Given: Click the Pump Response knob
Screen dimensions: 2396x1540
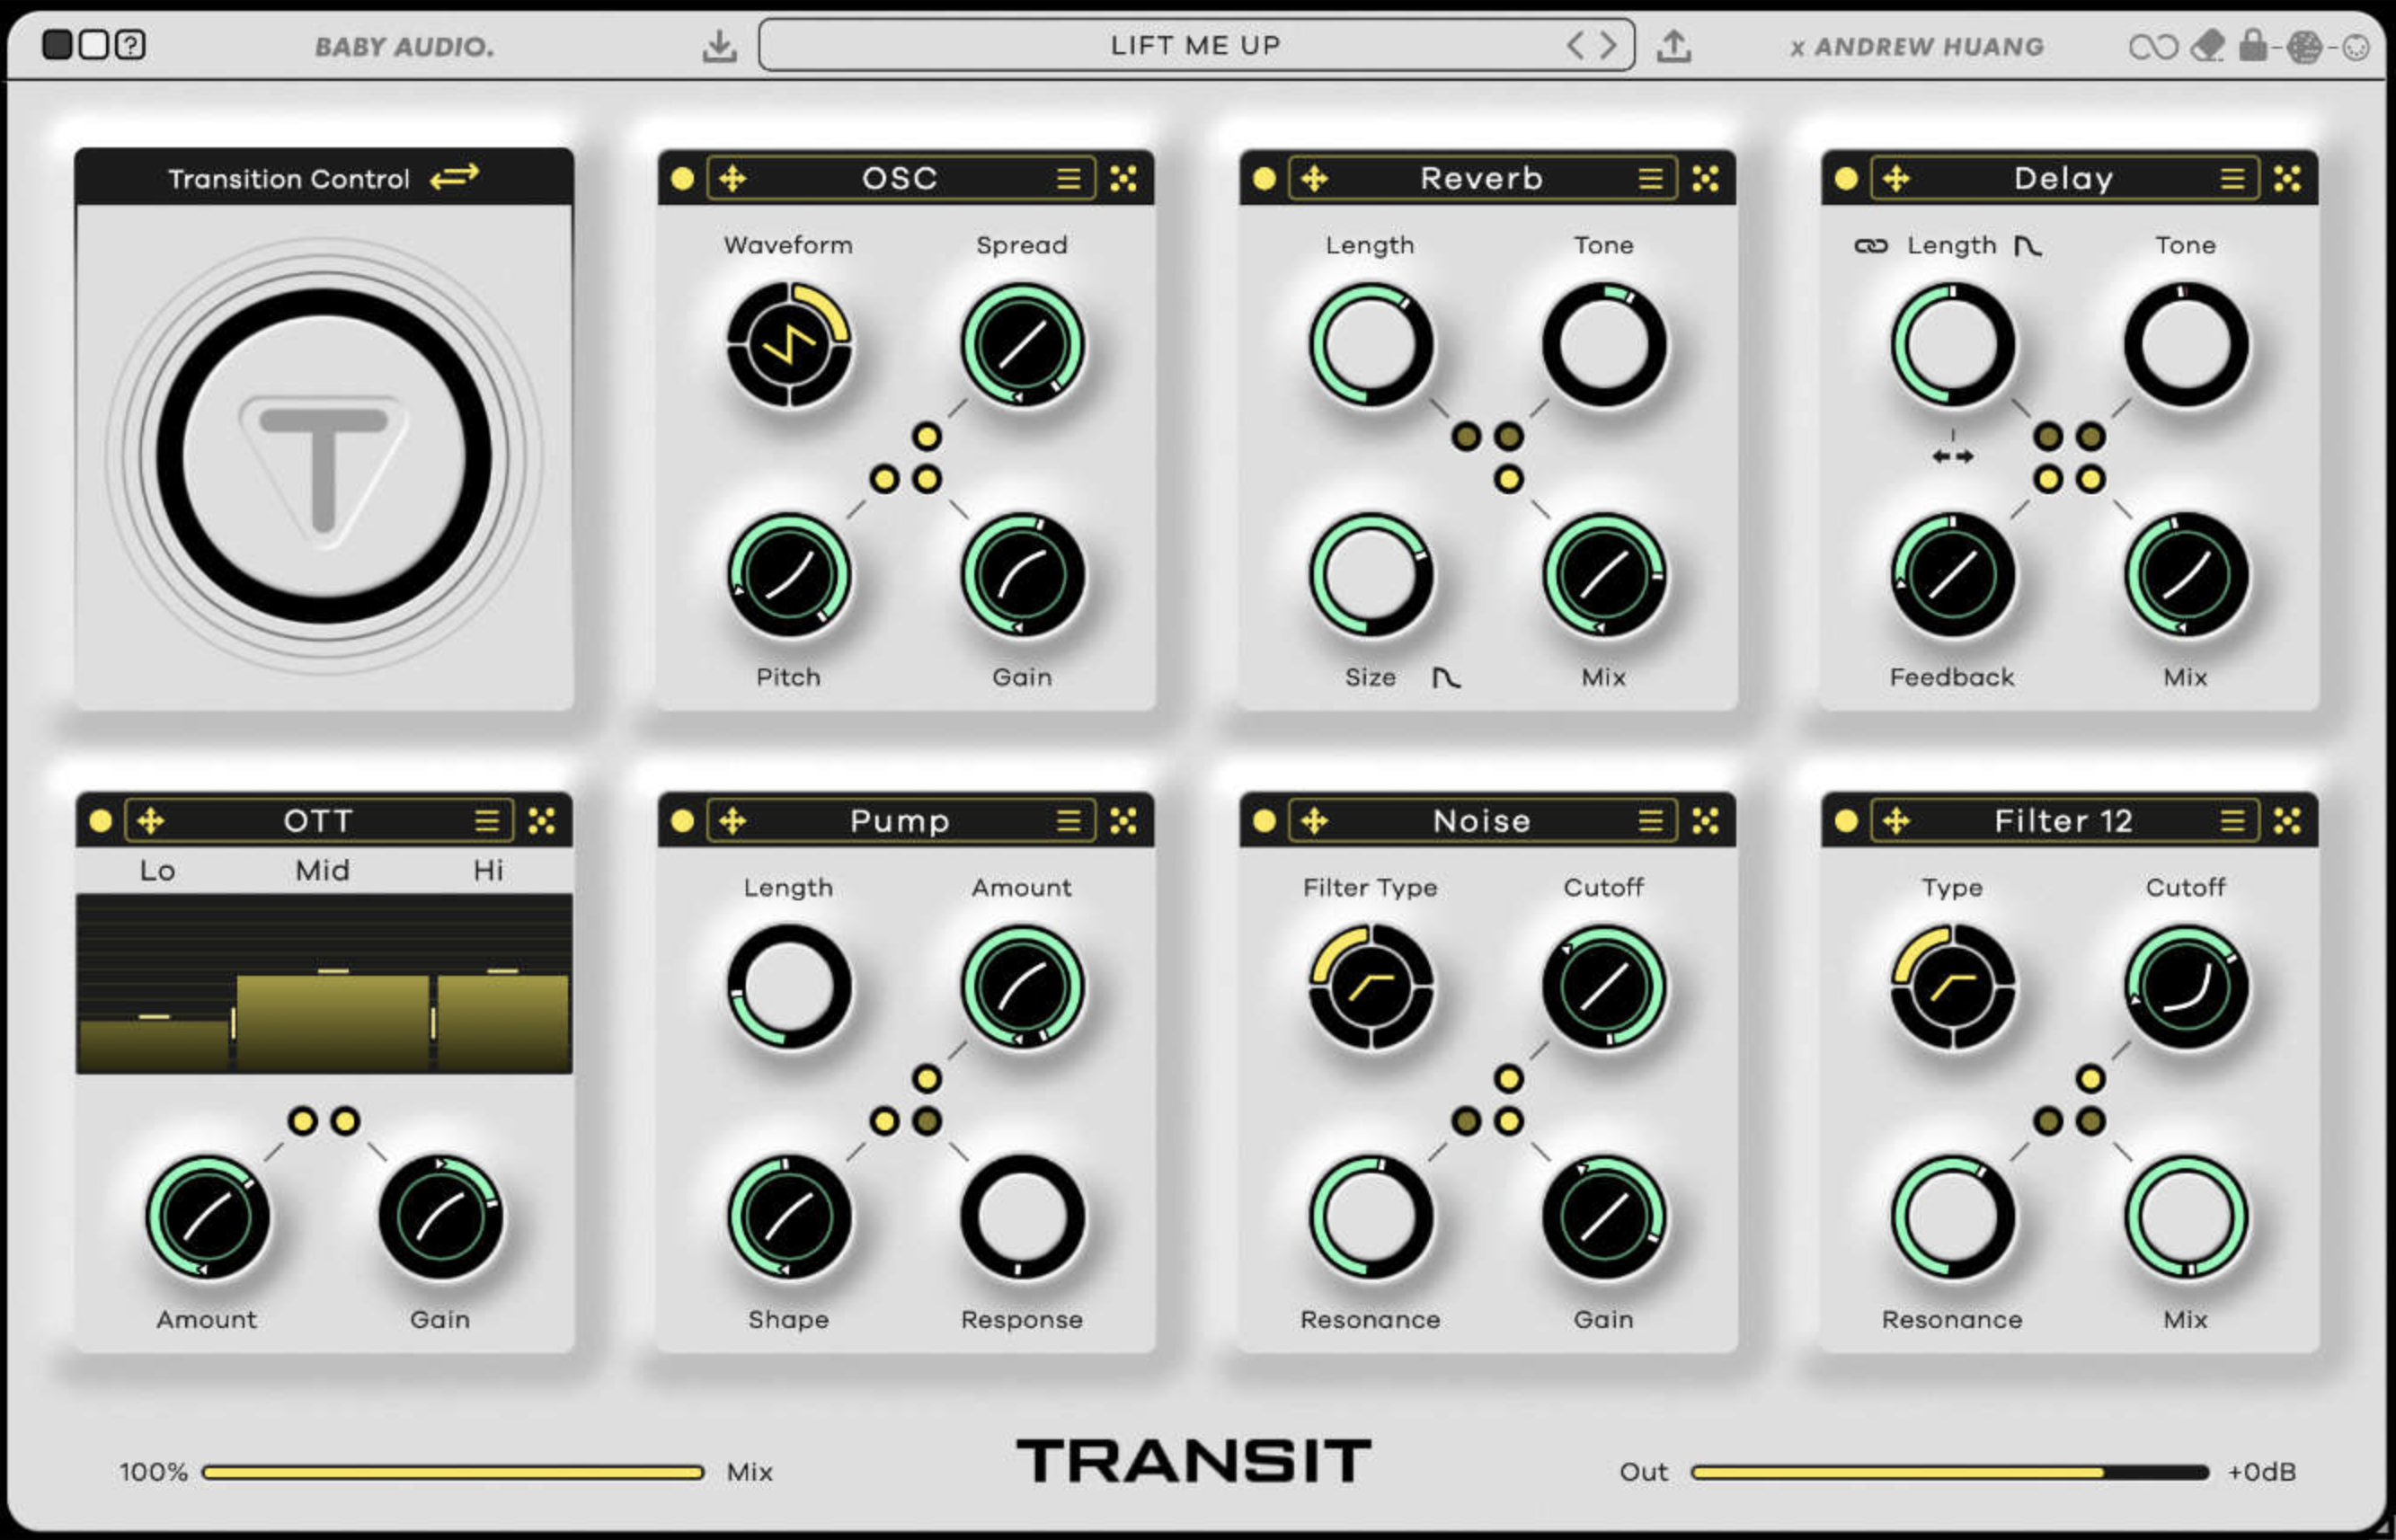Looking at the screenshot, I should 1022,1217.
